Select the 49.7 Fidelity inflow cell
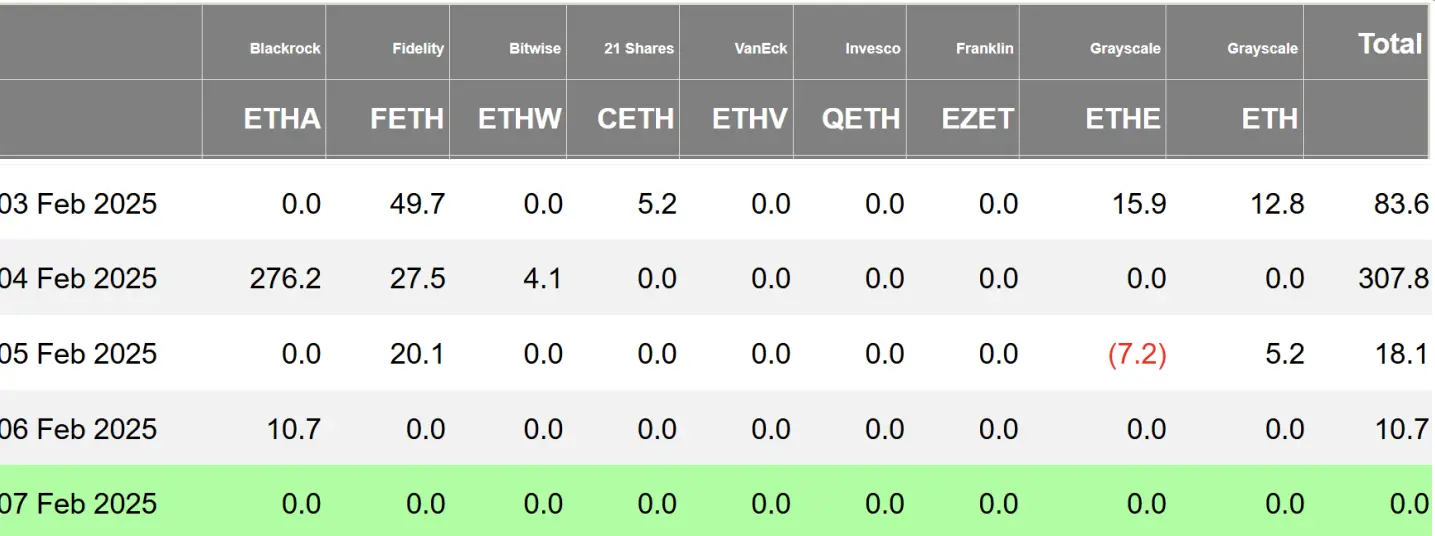1435x536 pixels. (418, 204)
